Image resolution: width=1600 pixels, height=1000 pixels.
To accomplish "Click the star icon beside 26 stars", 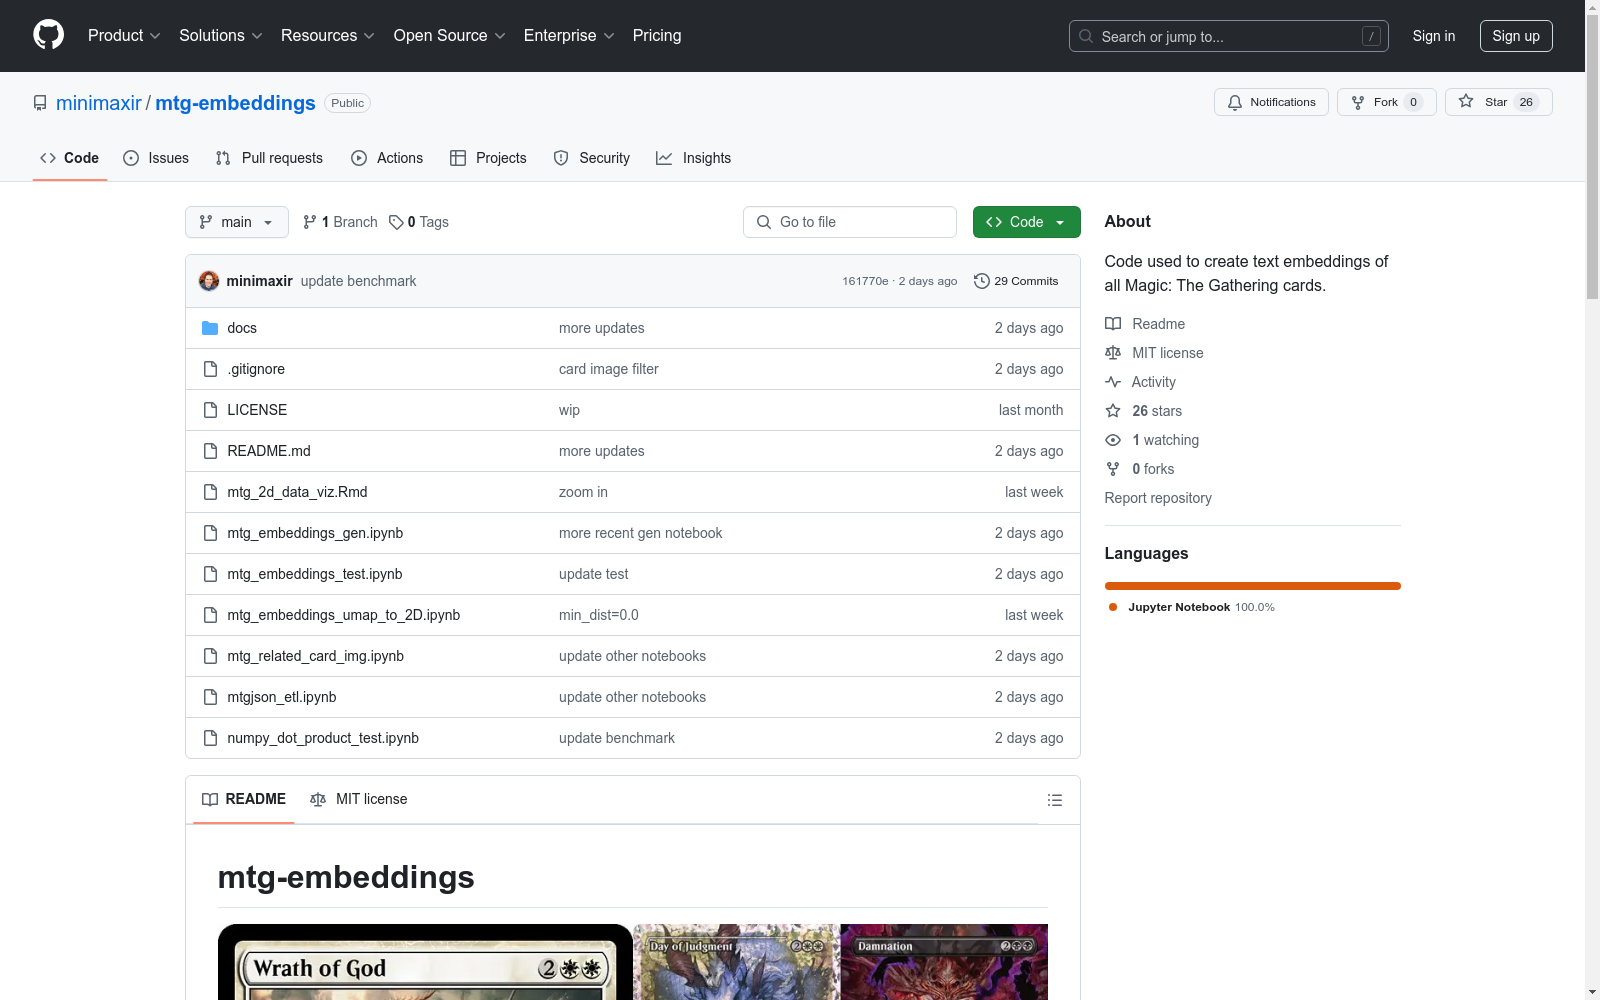I will (1113, 411).
